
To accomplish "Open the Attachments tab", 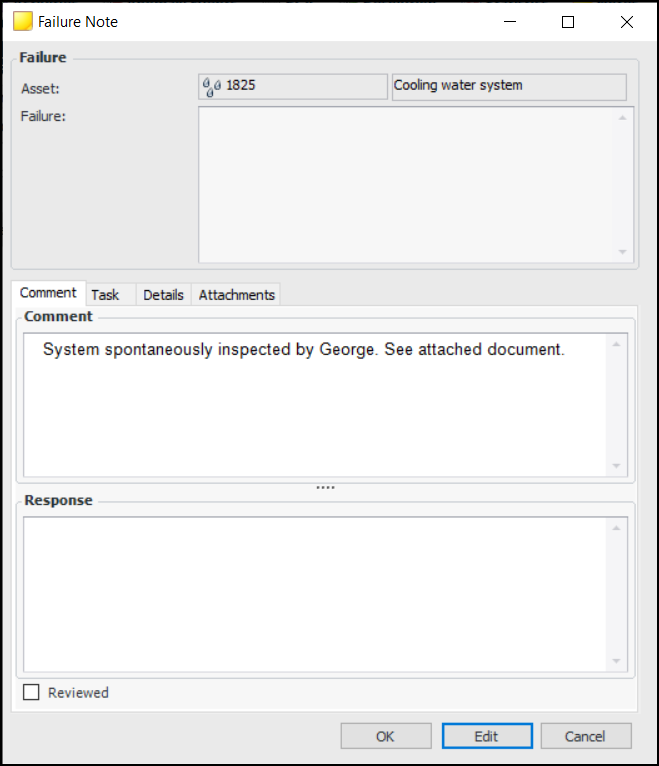I will click(236, 295).
